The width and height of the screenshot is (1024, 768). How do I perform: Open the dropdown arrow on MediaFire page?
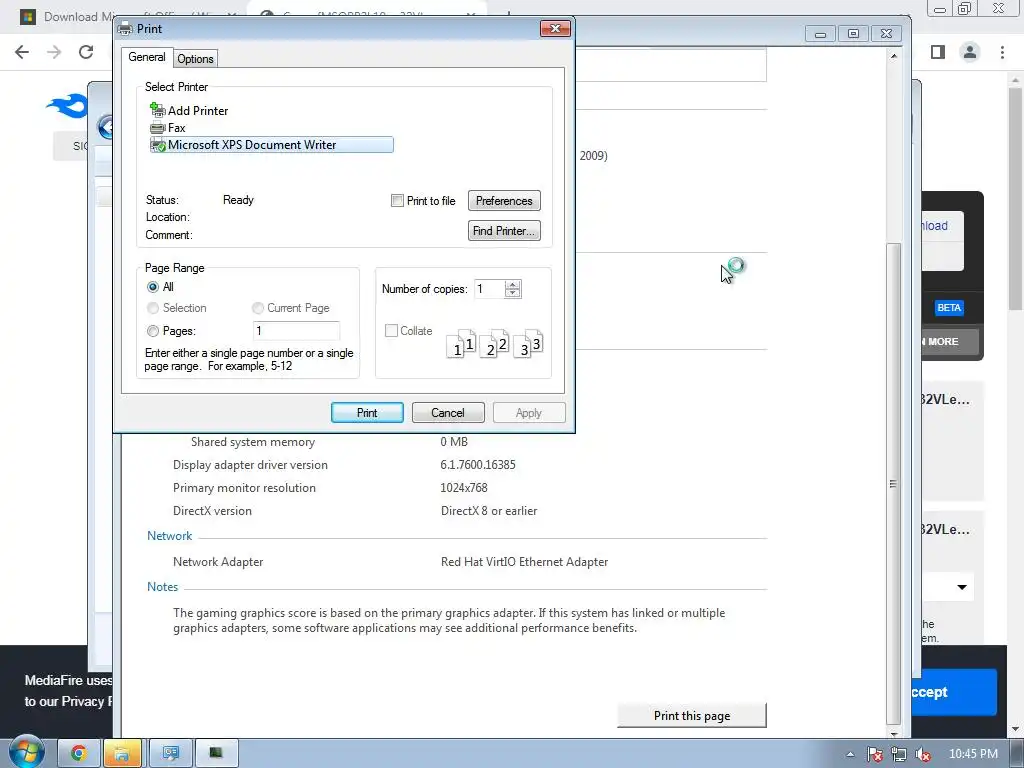pos(962,587)
